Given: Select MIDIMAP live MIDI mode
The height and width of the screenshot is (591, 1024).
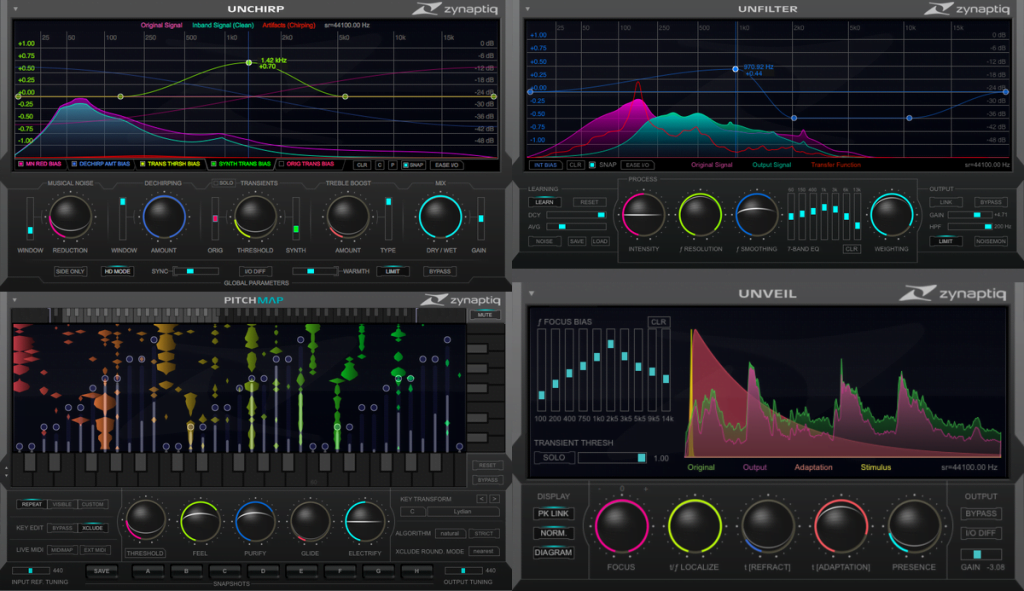Looking at the screenshot, I should point(62,550).
